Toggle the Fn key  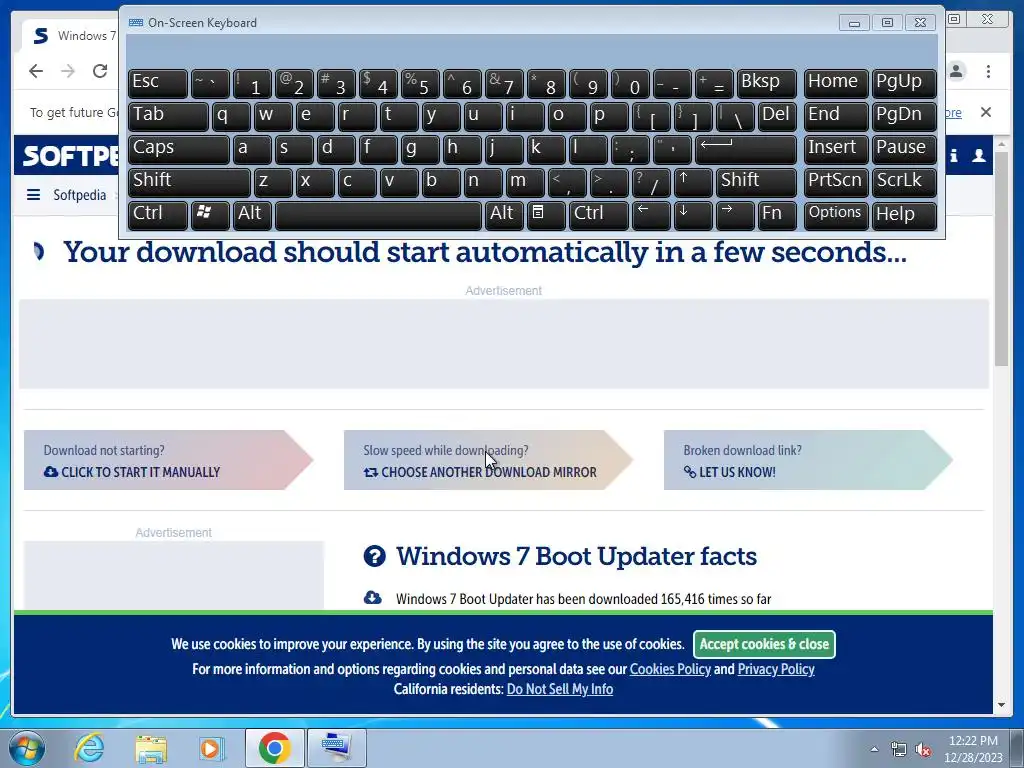coord(778,215)
